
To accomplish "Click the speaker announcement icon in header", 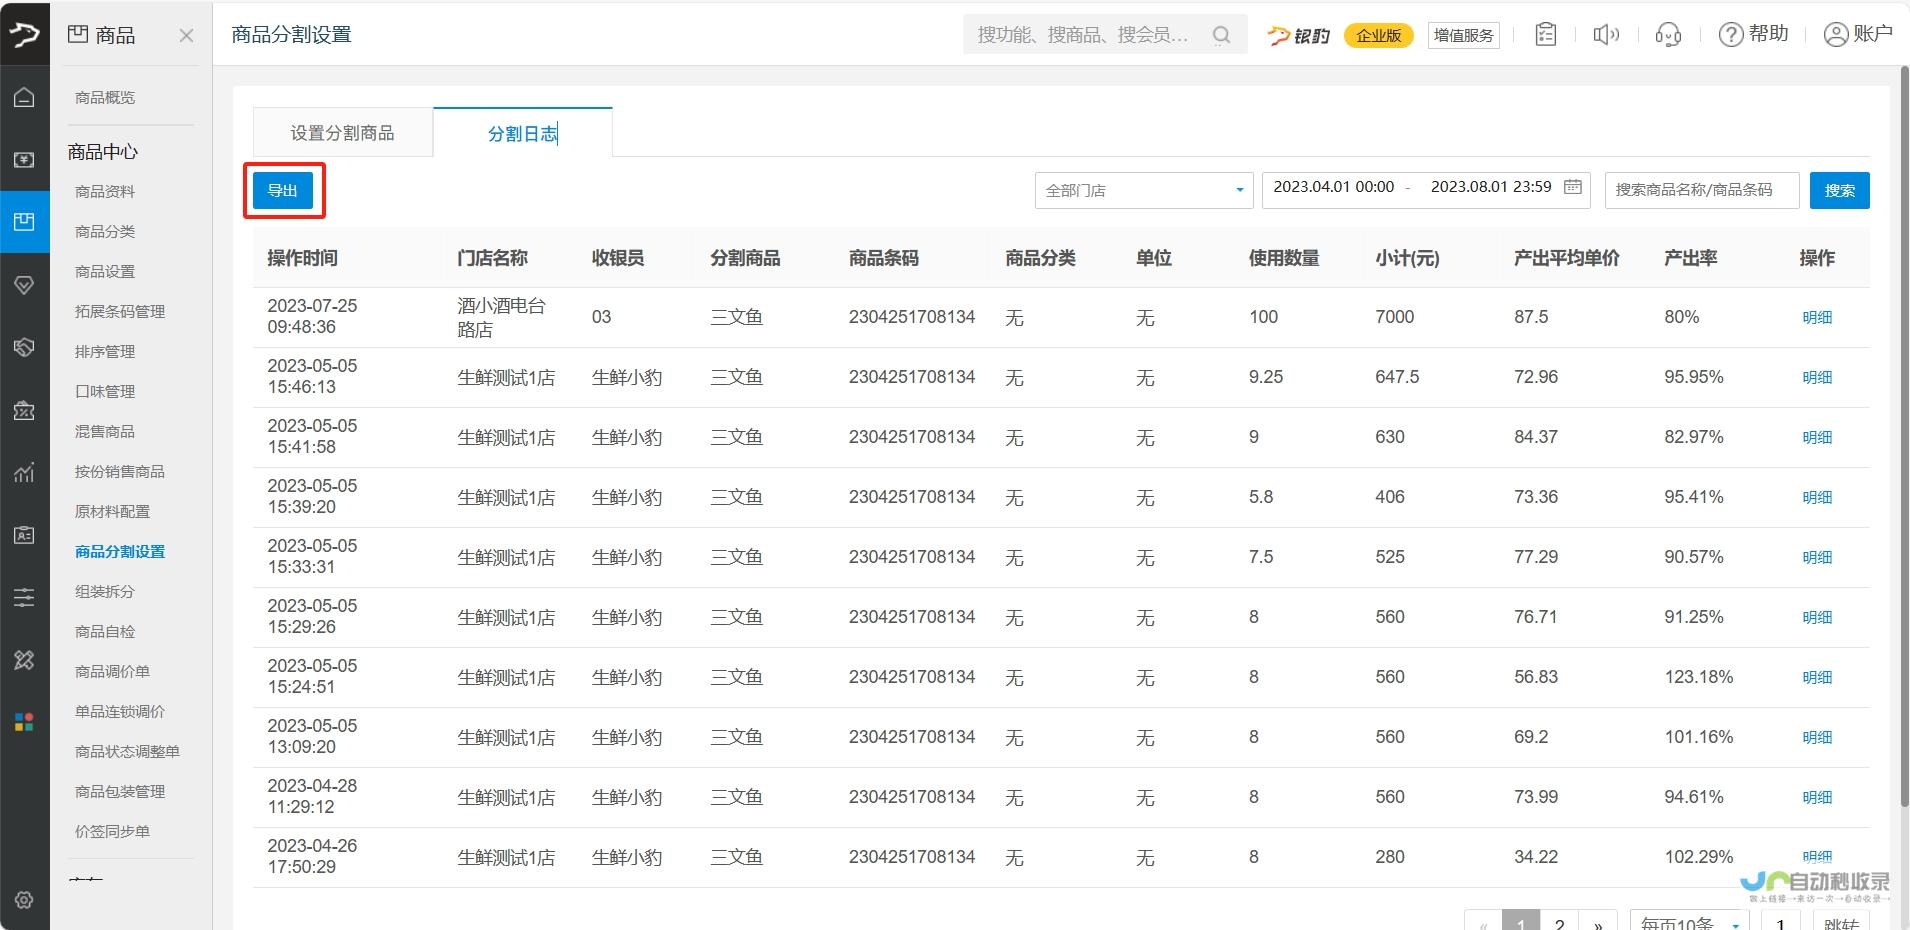I will coord(1606,35).
